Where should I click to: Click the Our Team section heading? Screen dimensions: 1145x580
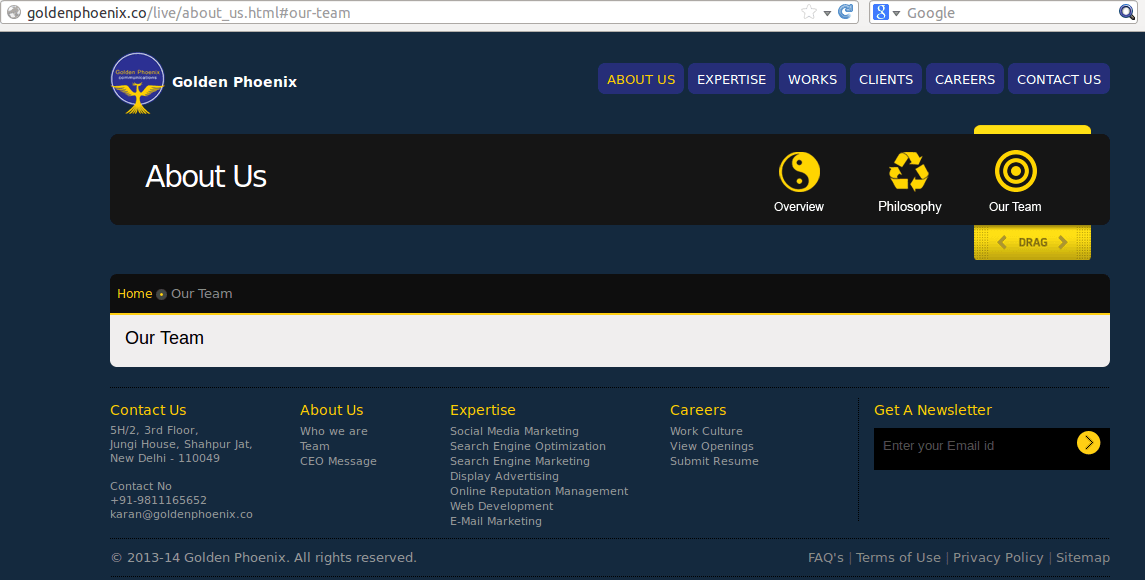(x=164, y=338)
